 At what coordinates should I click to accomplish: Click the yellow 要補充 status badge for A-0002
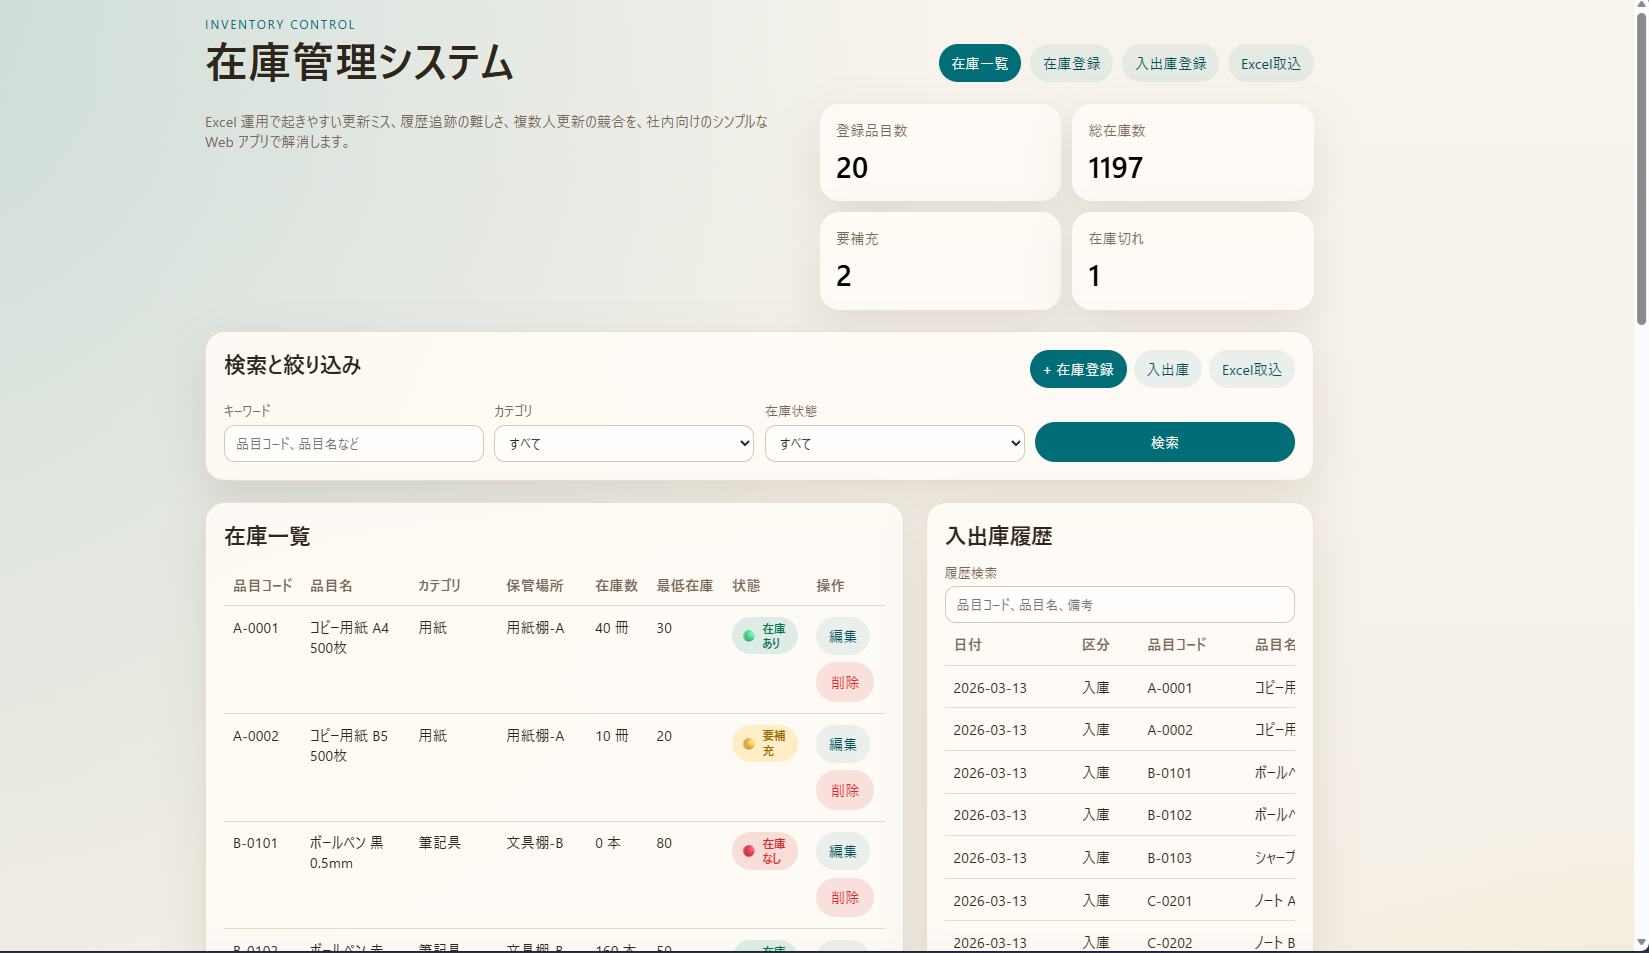click(765, 744)
